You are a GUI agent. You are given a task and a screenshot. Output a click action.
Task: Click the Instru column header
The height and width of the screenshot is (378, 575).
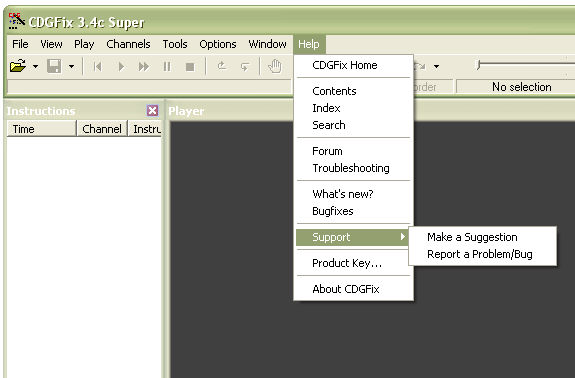point(145,129)
